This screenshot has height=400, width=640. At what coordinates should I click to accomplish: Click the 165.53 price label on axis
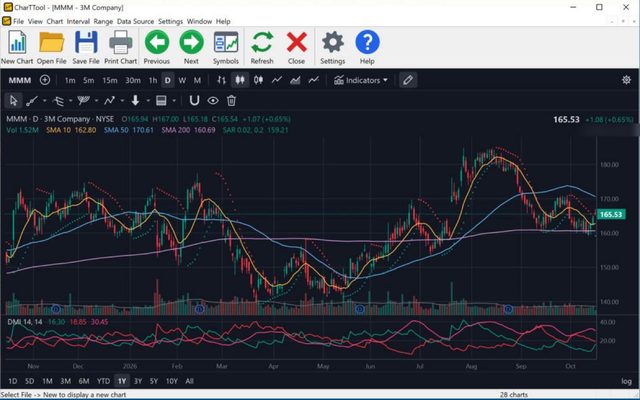point(611,215)
